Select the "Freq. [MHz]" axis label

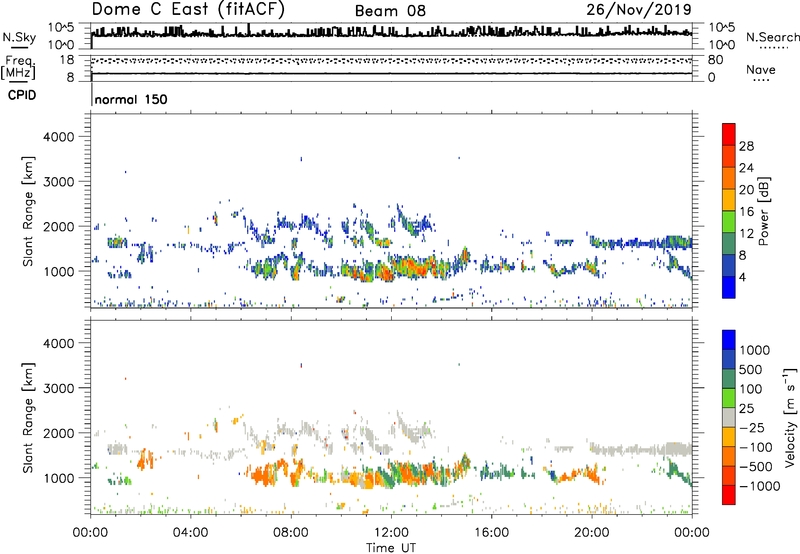point(18,67)
